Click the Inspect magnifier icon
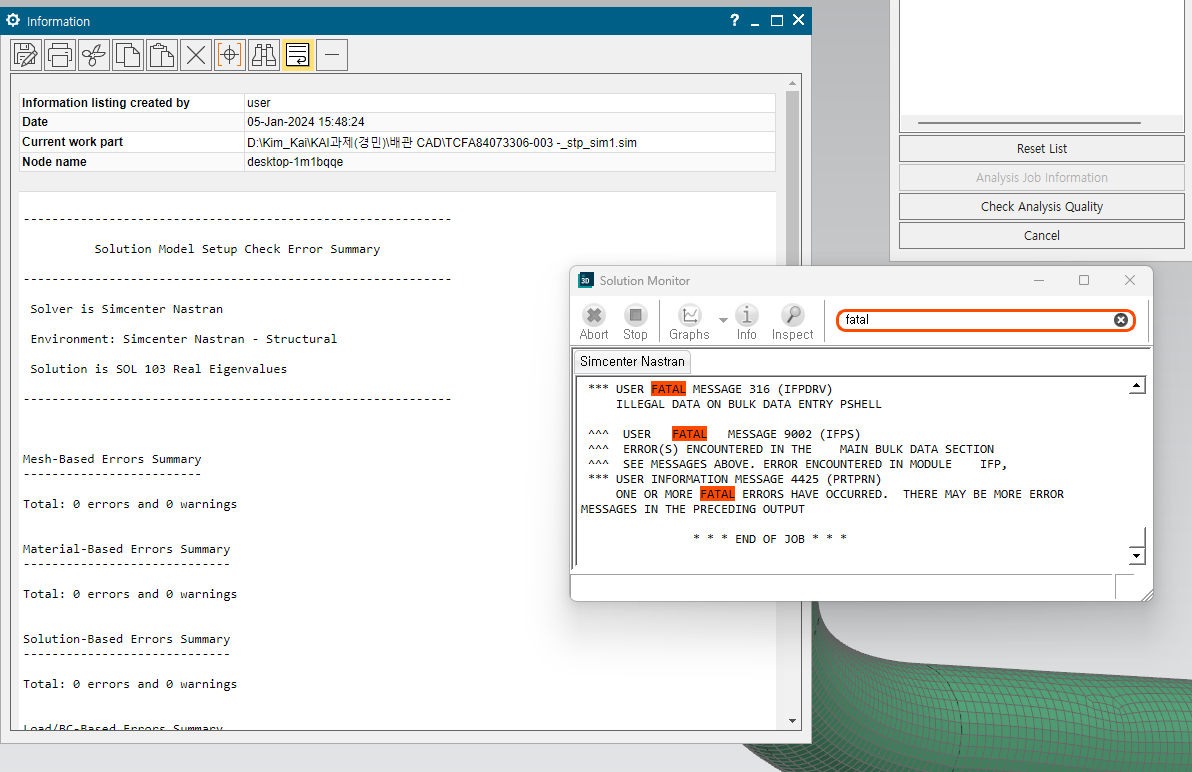 pyautogui.click(x=792, y=322)
